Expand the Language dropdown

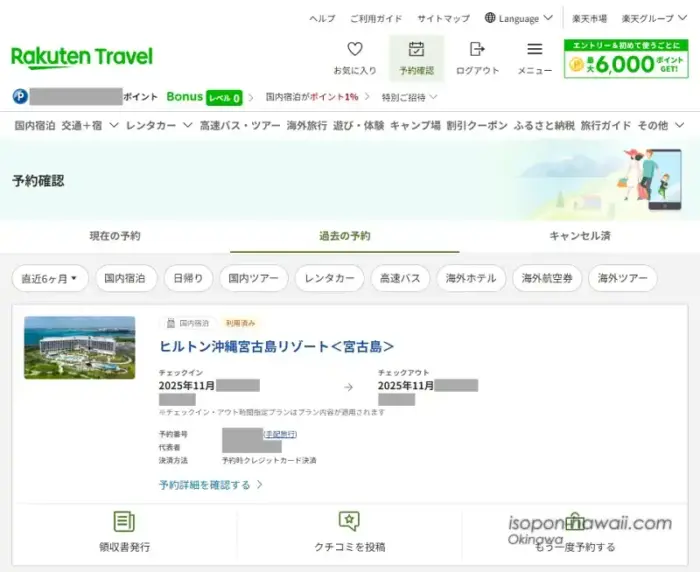point(548,18)
